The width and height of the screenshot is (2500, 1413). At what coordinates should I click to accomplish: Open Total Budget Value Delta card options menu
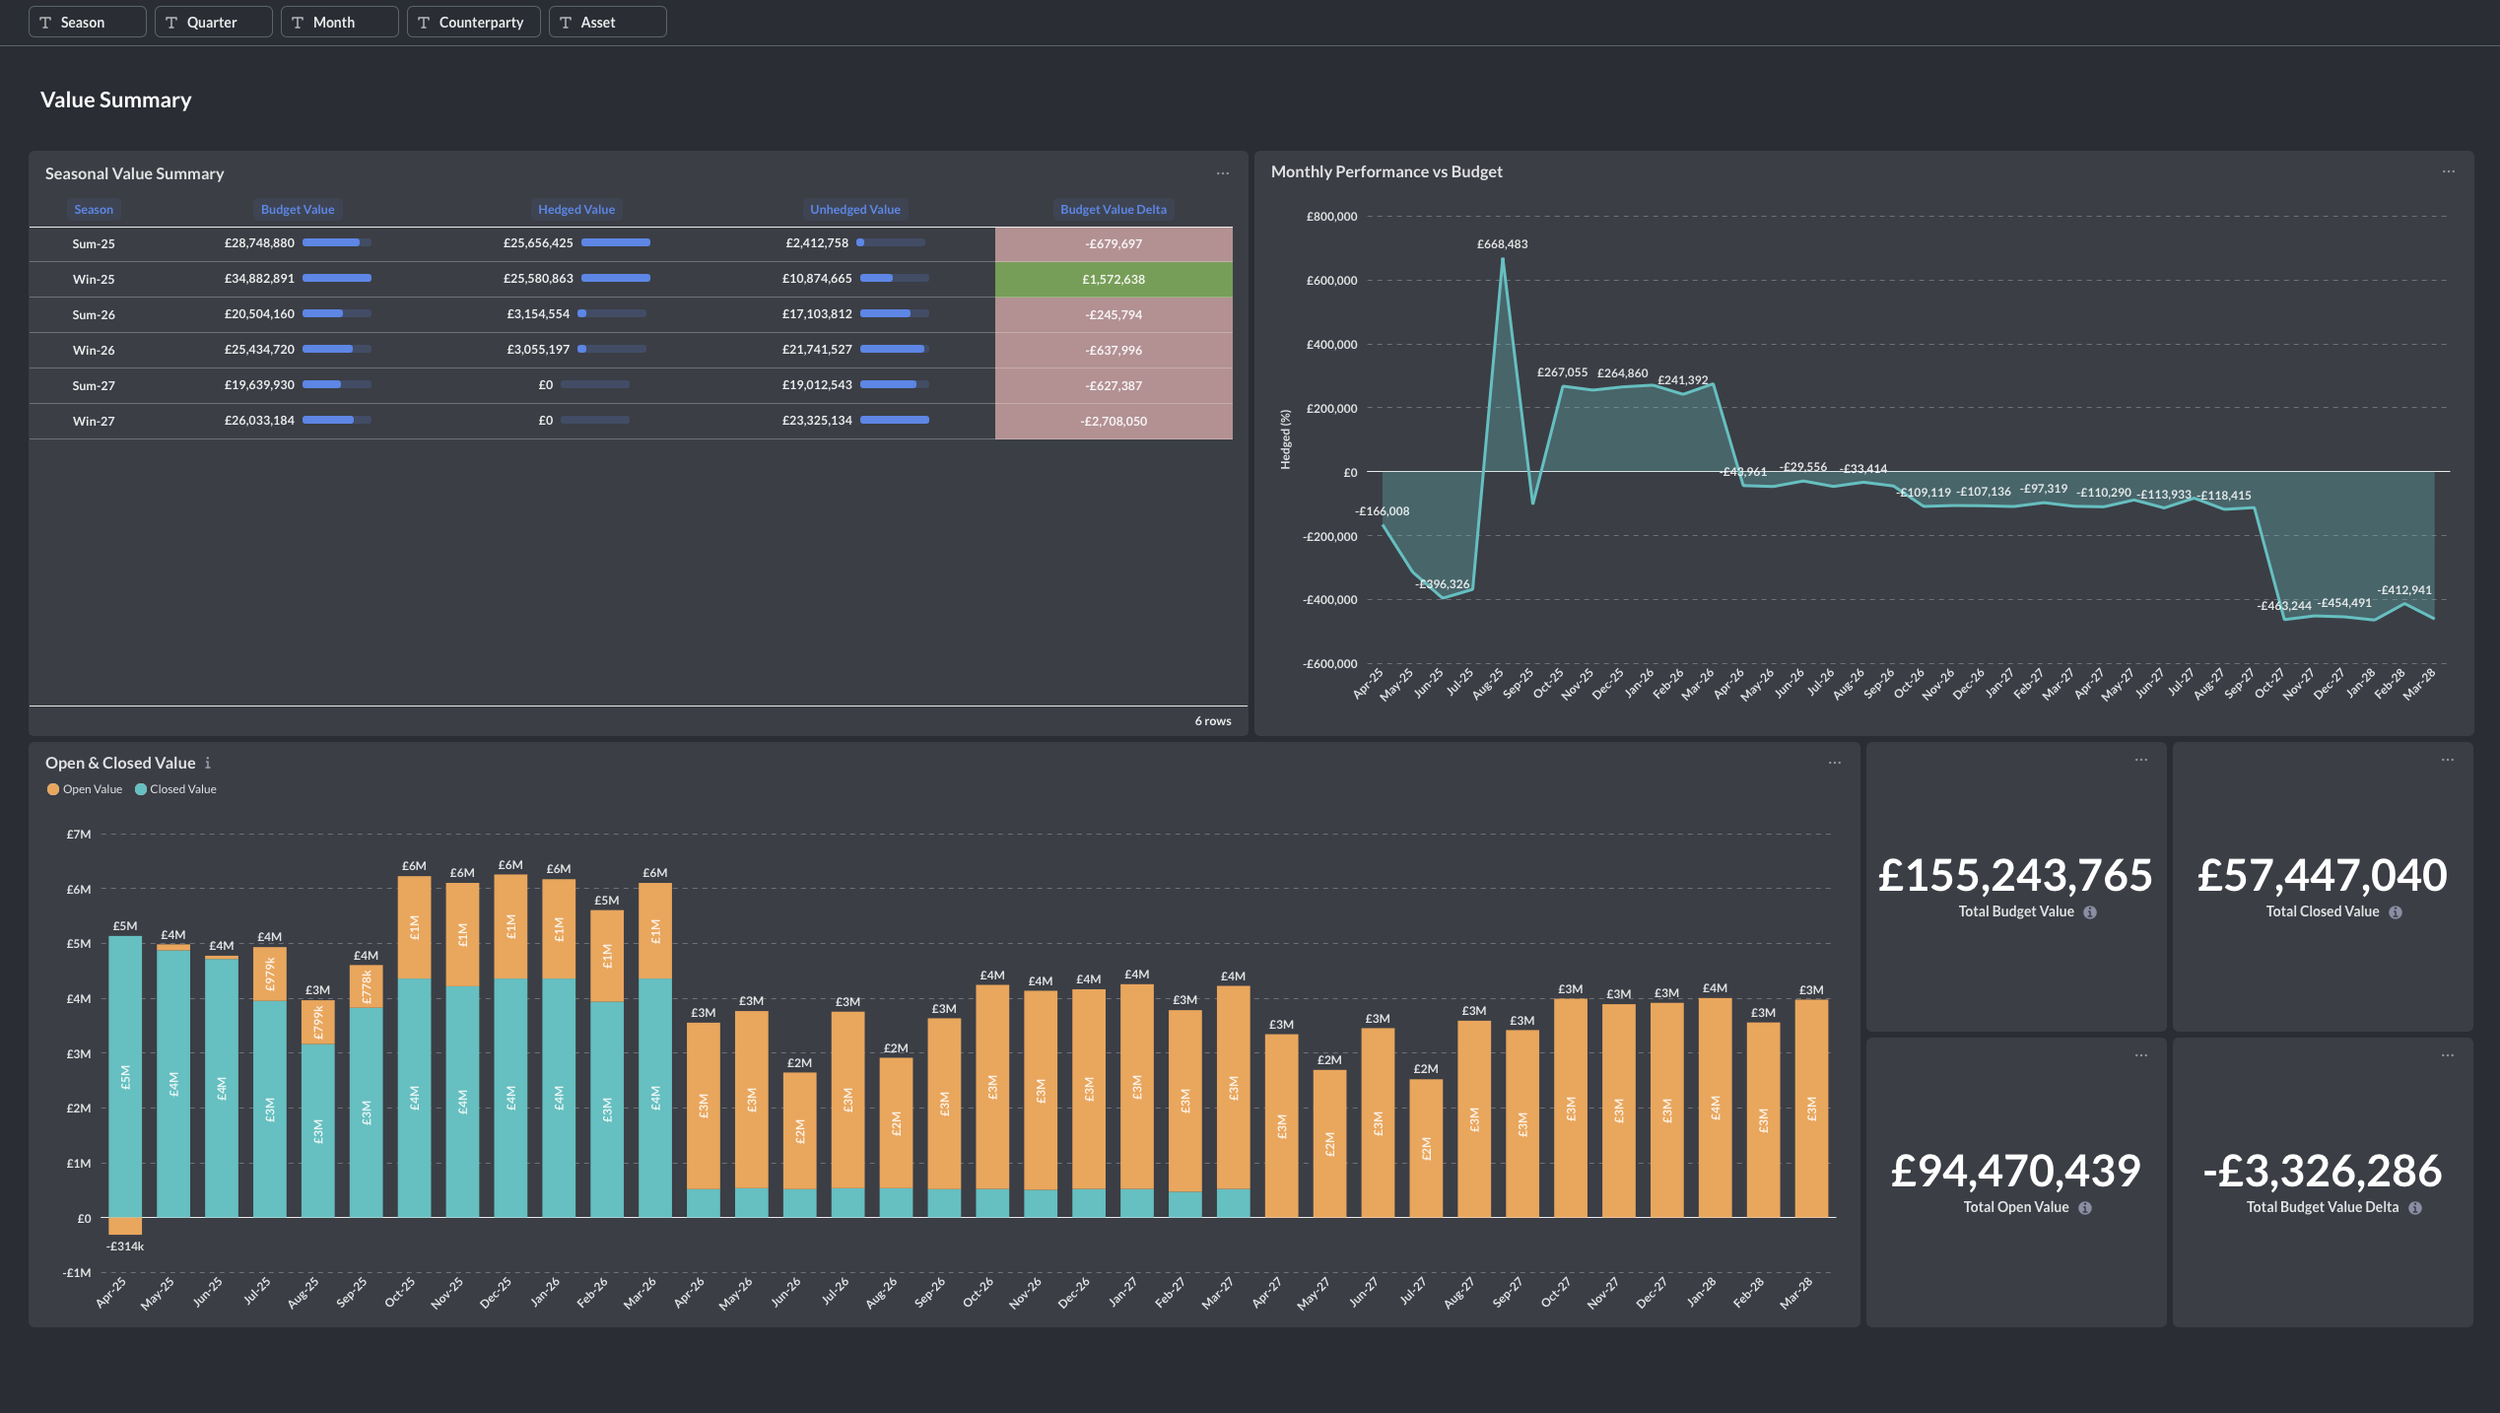pos(2447,1055)
